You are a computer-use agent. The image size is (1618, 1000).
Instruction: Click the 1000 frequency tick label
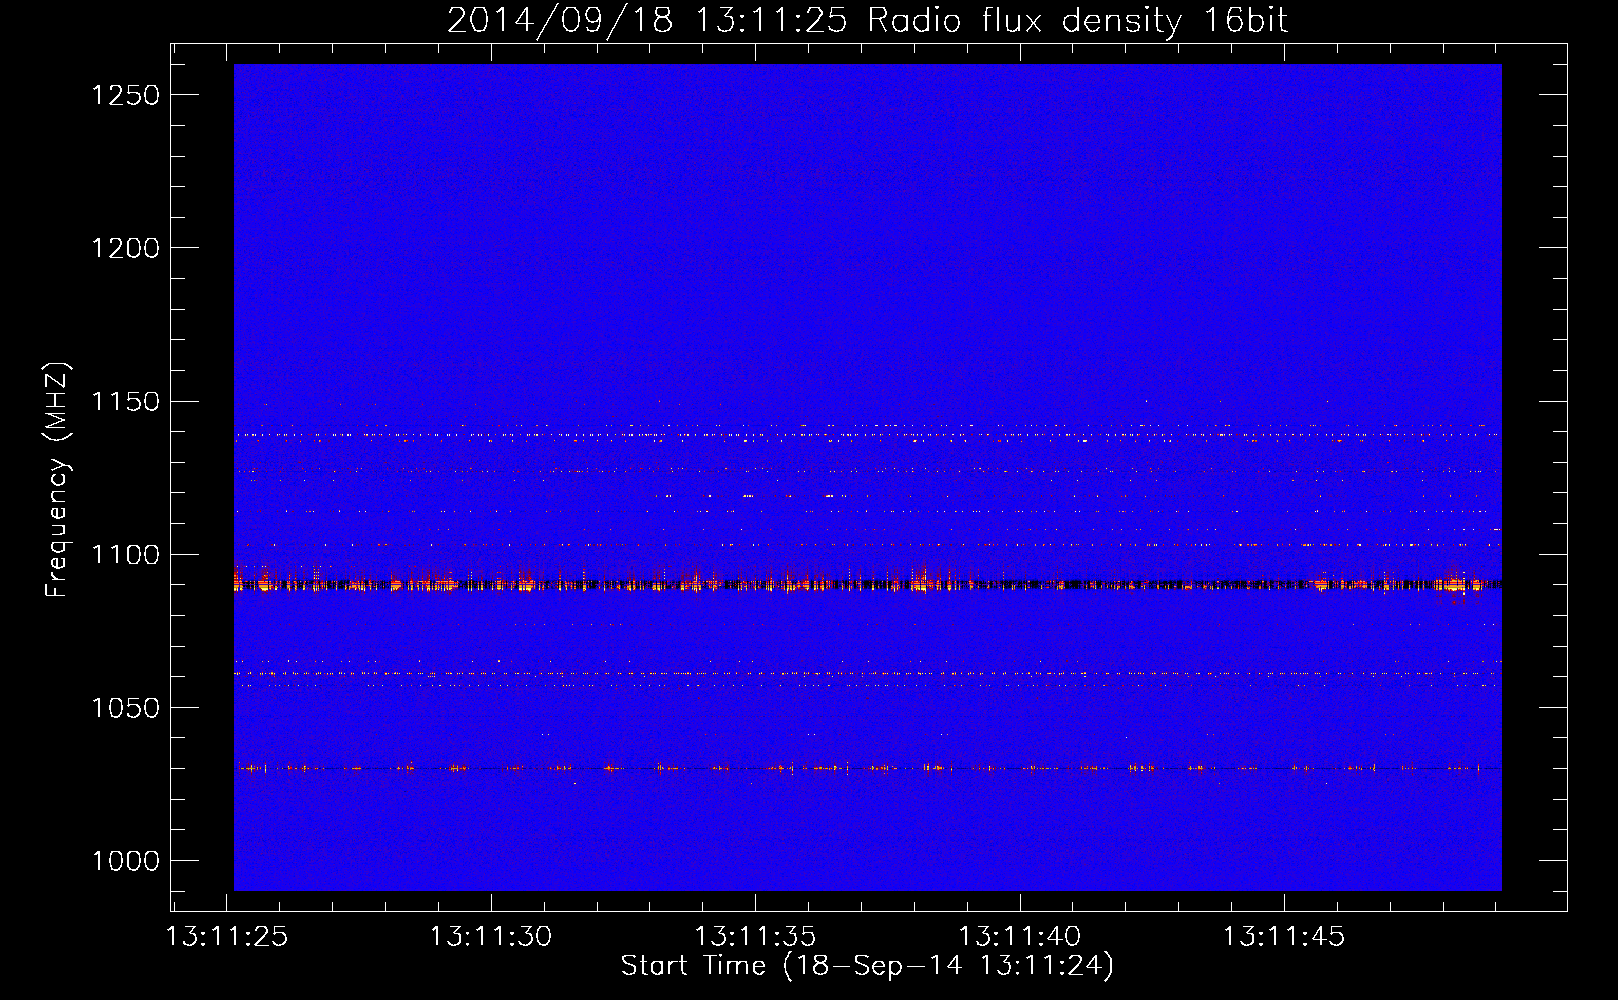125,861
